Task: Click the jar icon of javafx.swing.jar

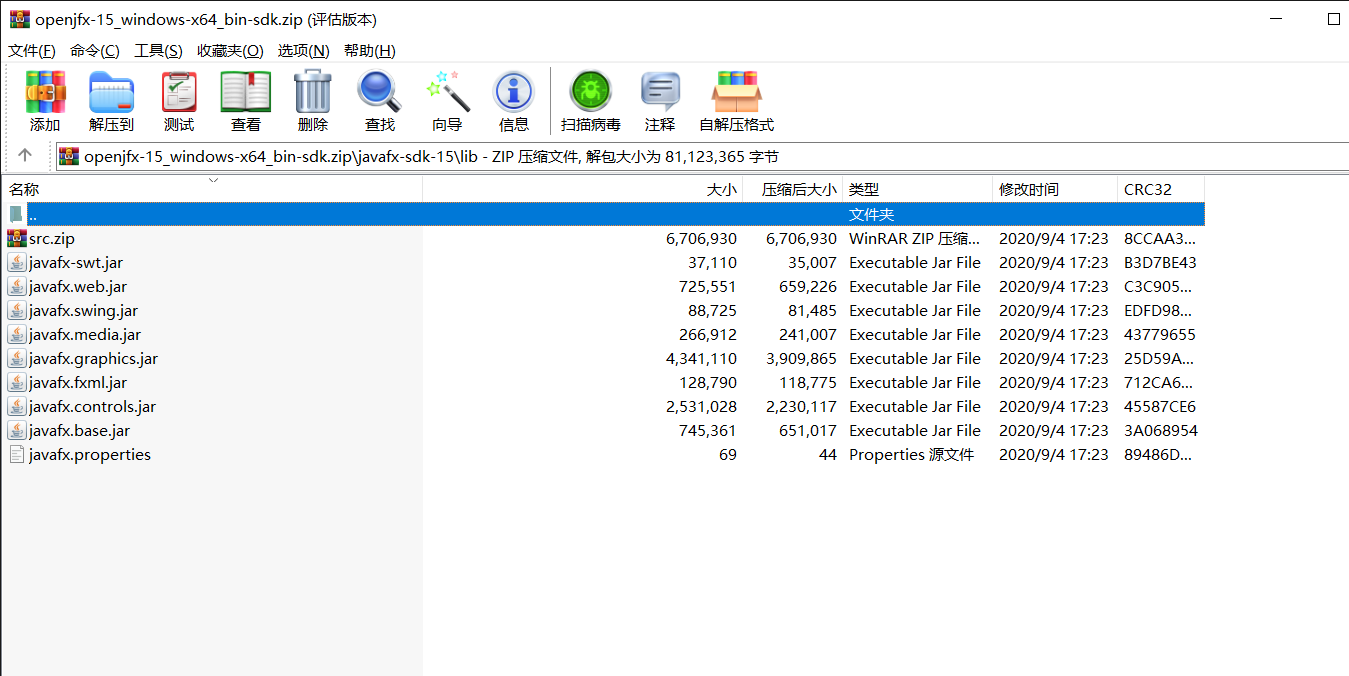Action: click(x=17, y=310)
